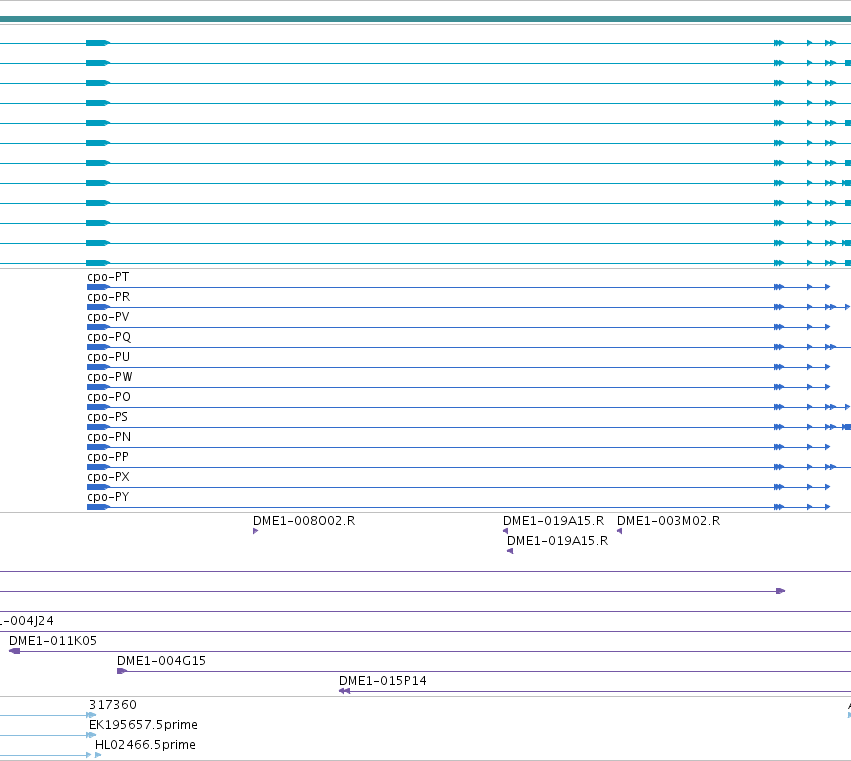Image resolution: width=851 pixels, height=761 pixels.
Task: Open the cpo-PW transcript label
Action: 110,377
